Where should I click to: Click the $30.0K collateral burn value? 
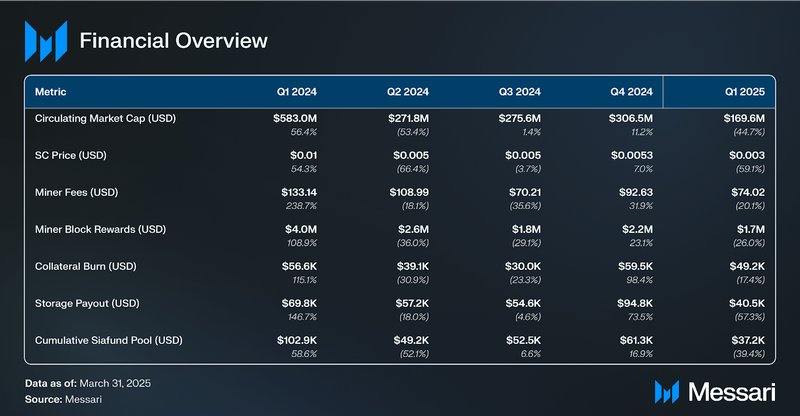click(x=523, y=266)
